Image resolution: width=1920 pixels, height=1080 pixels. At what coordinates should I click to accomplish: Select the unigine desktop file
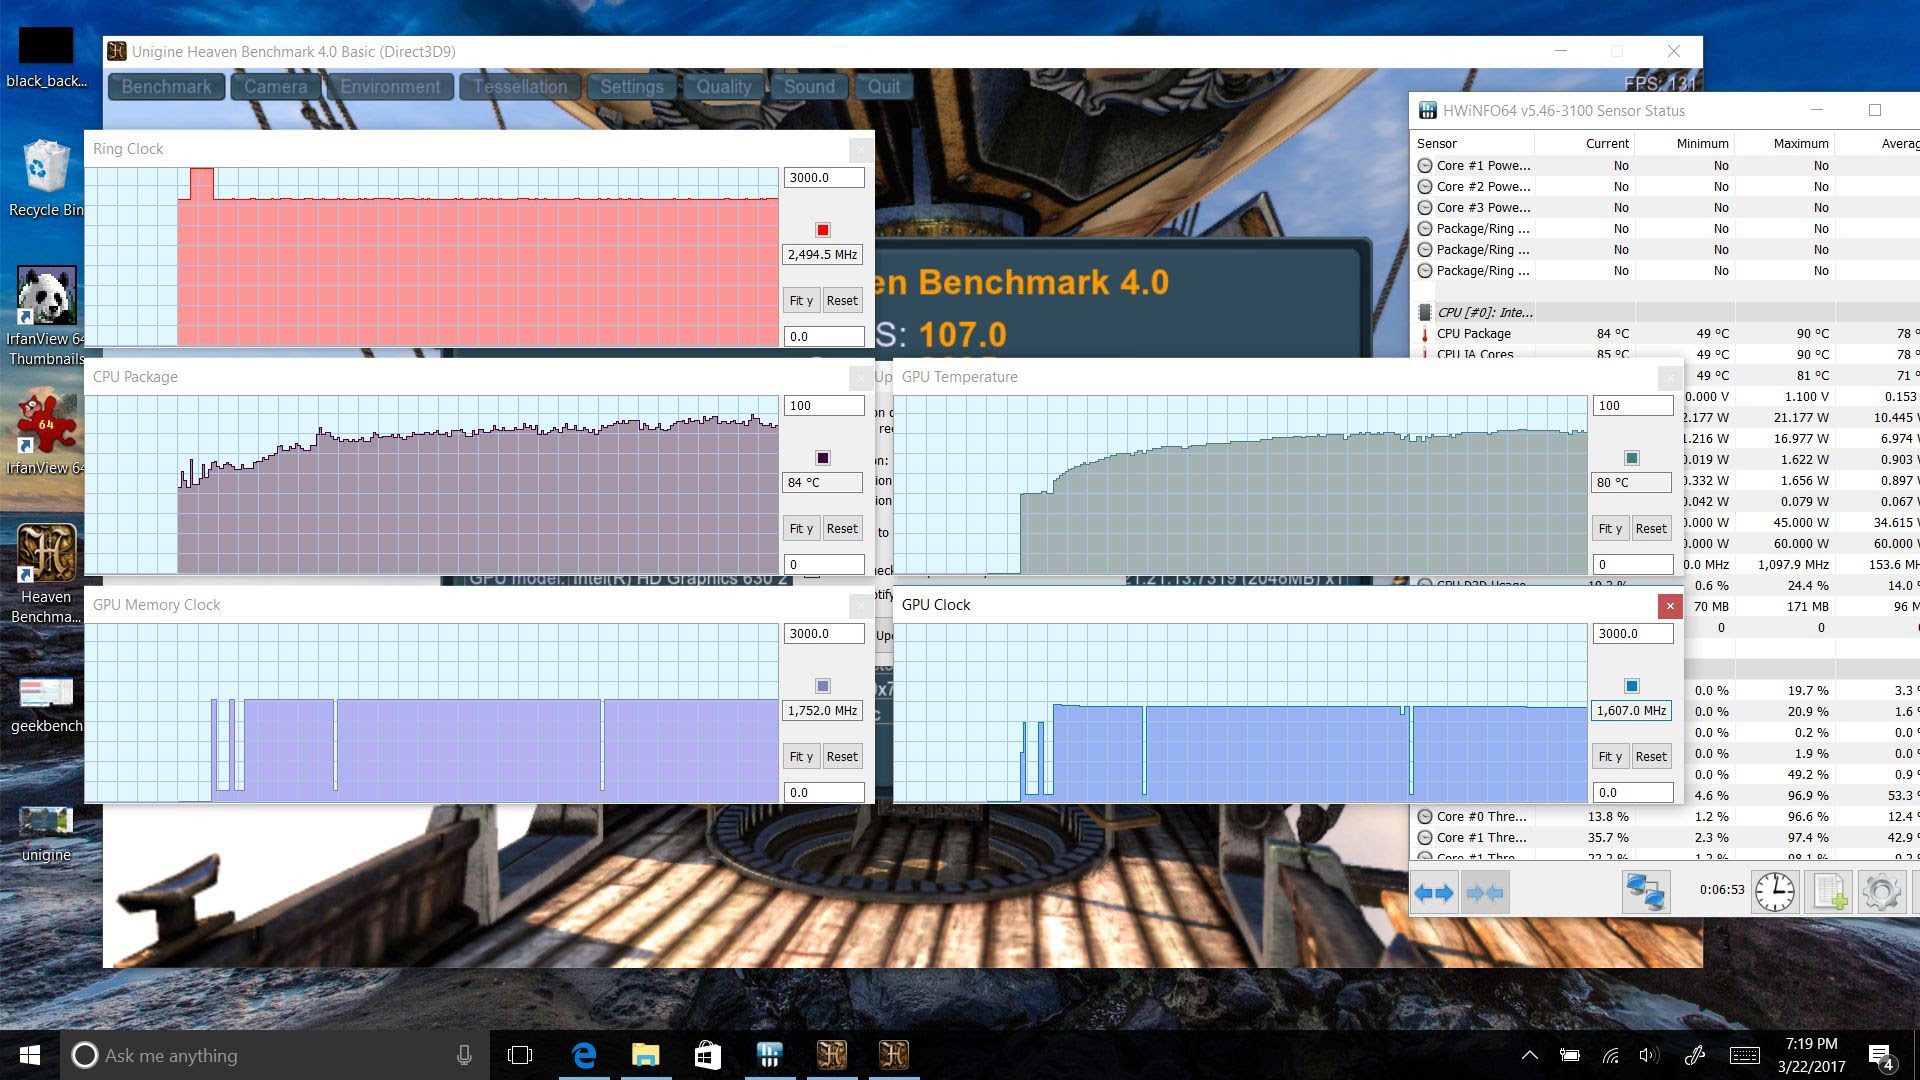(x=45, y=833)
